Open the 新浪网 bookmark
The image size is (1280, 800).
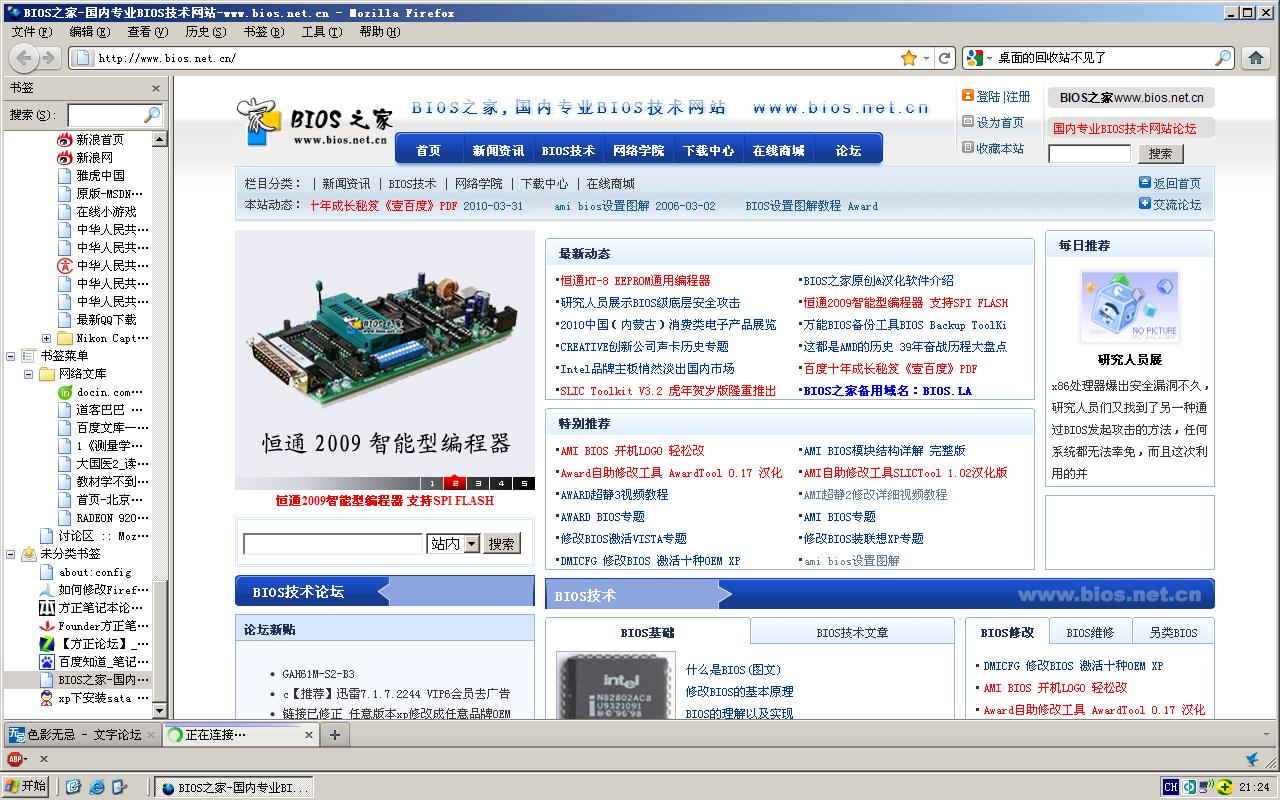94,158
